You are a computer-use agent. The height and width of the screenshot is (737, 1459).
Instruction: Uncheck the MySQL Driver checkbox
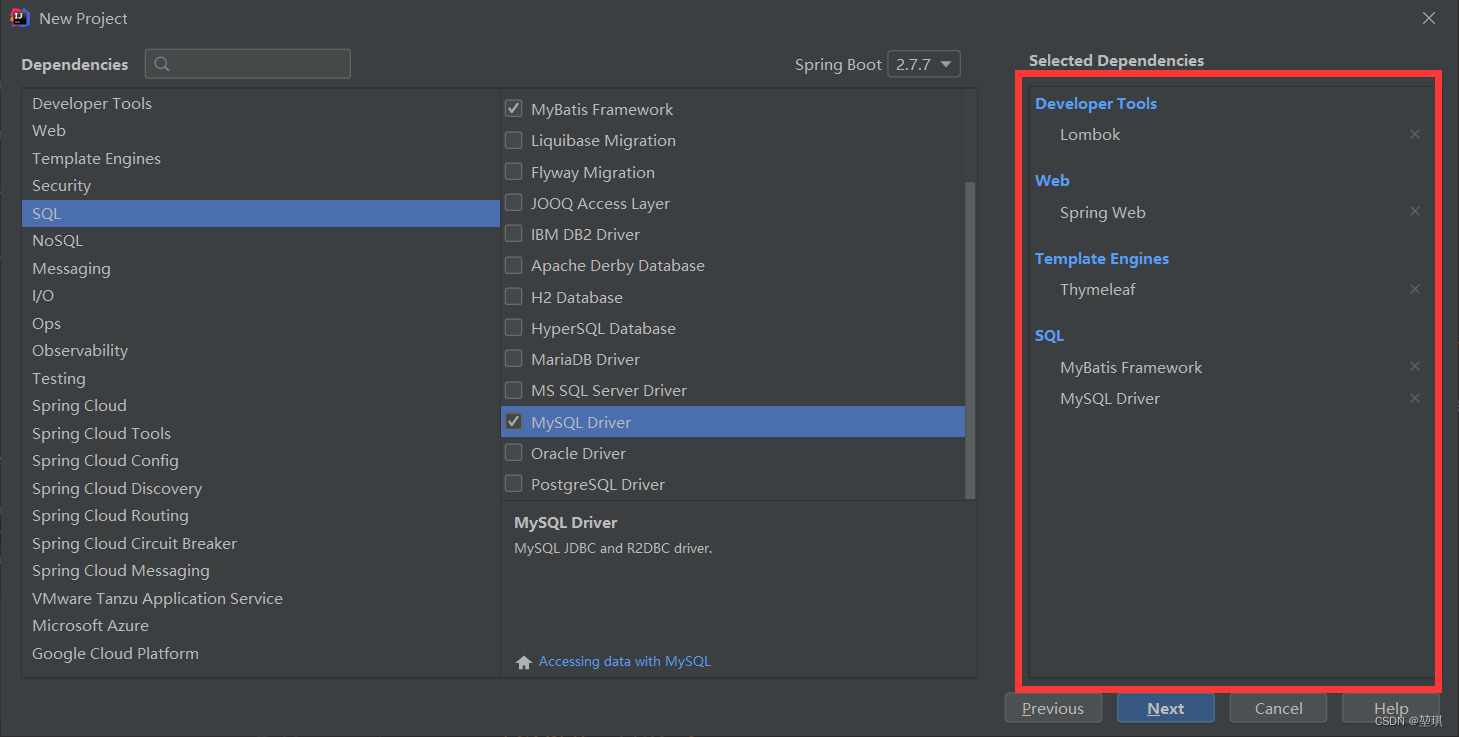click(x=513, y=421)
